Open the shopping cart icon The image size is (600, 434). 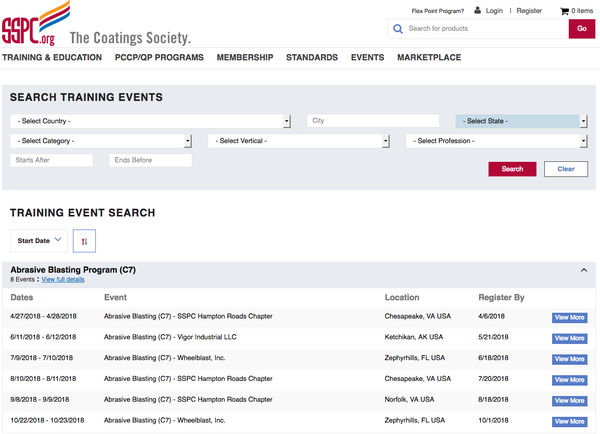coord(564,11)
